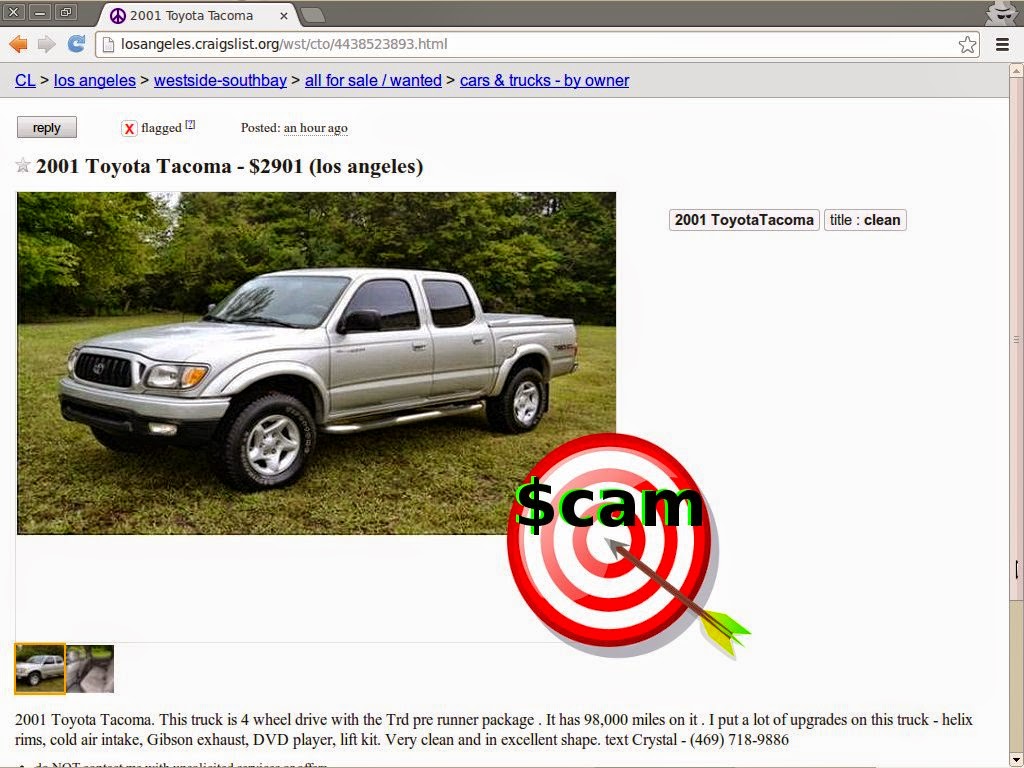Click the browser back arrow
Screen dimensions: 1024x768
18,44
